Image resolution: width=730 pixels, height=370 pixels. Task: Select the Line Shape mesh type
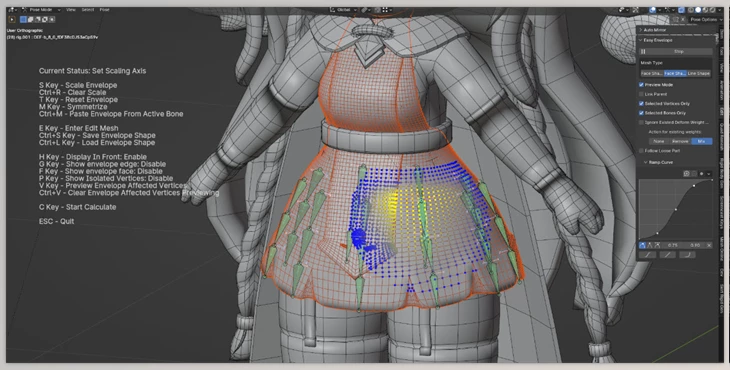tap(699, 73)
